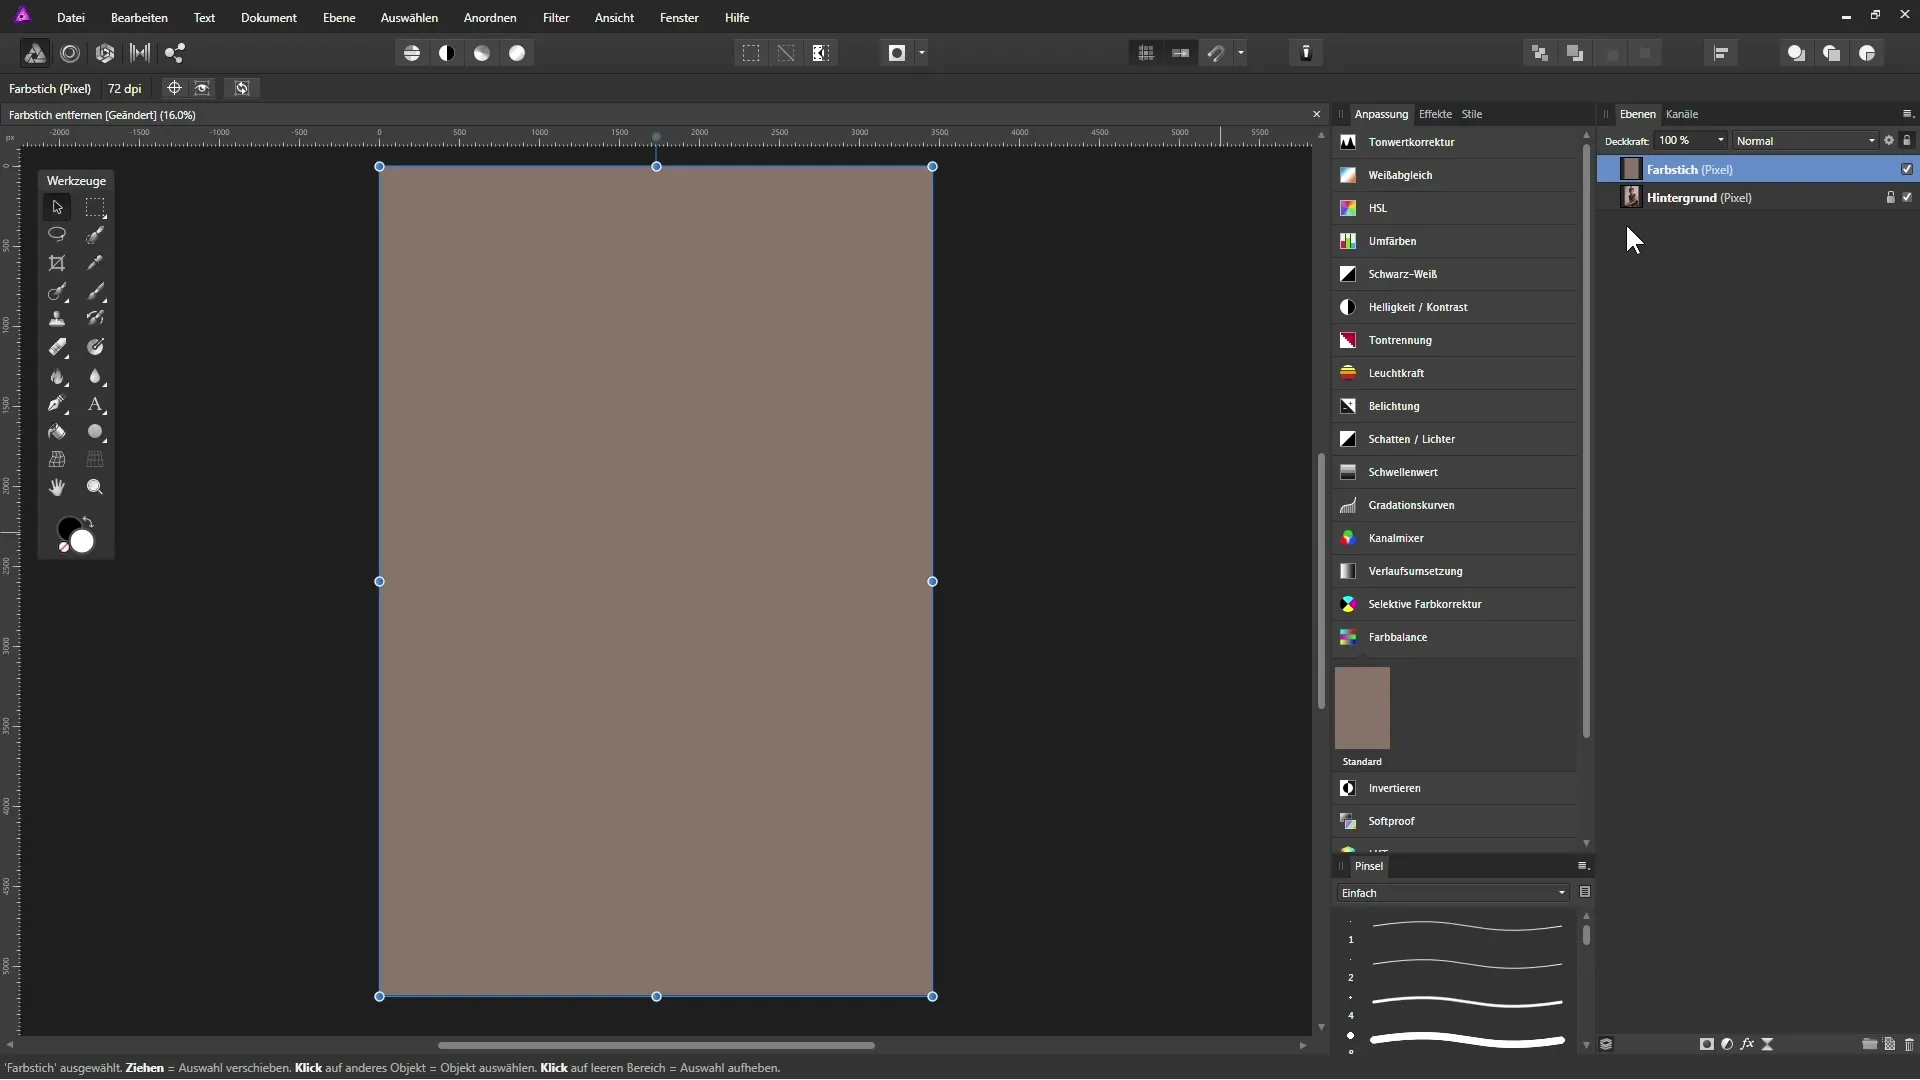
Task: Select the zoom magnifier tool
Action: (95, 487)
